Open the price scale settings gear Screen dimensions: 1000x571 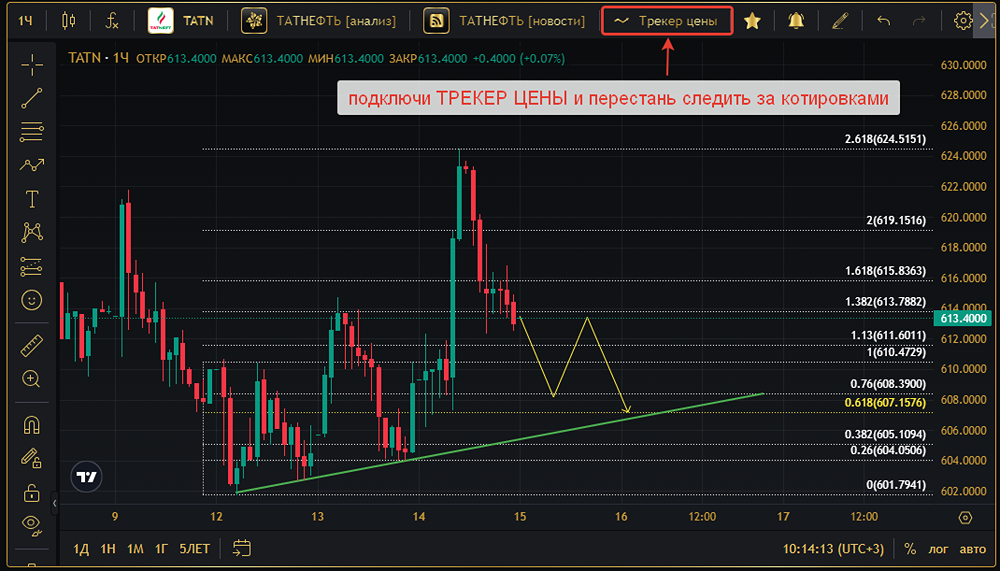click(x=966, y=517)
